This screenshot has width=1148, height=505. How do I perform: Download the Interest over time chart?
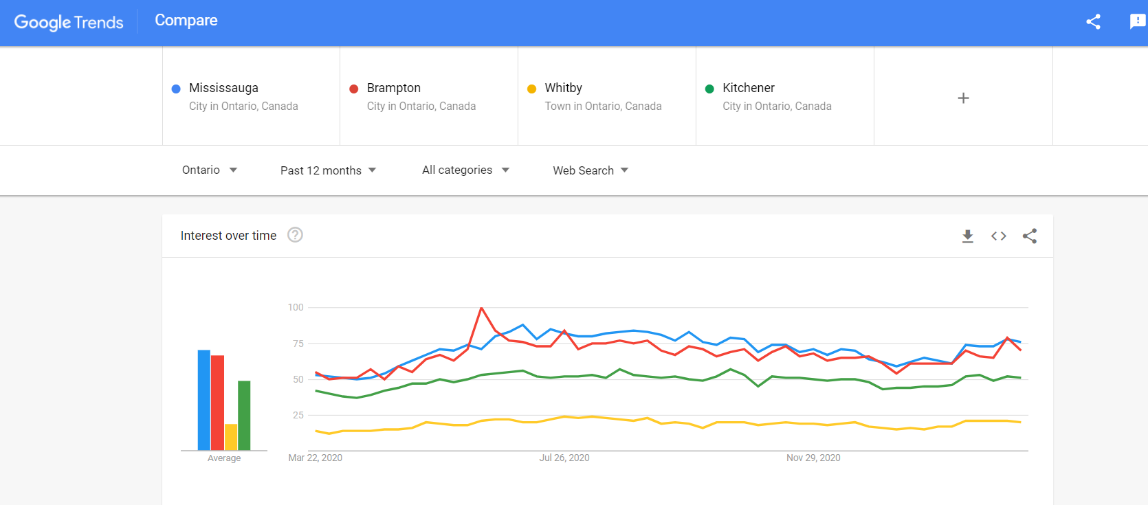(967, 236)
